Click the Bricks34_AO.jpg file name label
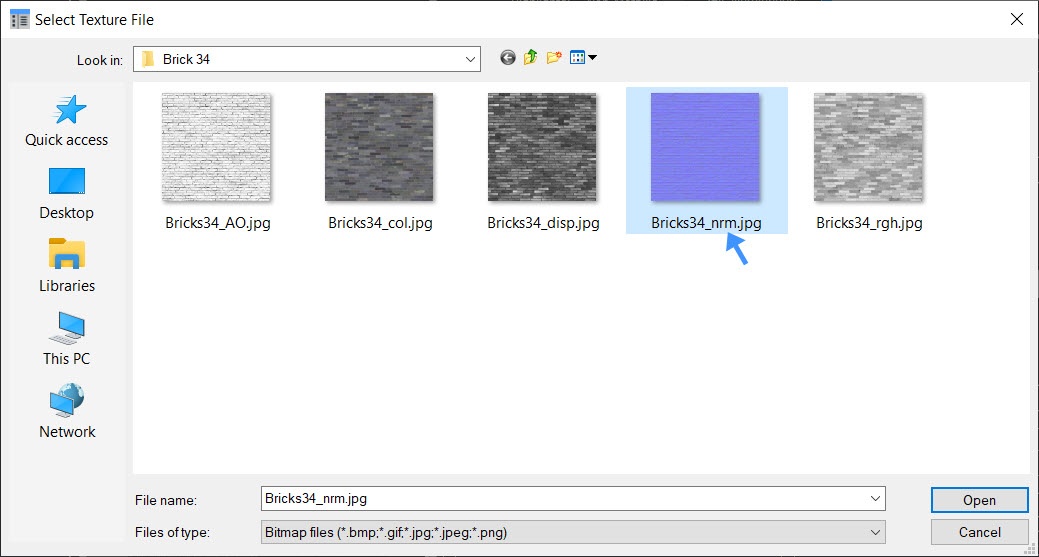This screenshot has width=1039, height=557. click(218, 223)
